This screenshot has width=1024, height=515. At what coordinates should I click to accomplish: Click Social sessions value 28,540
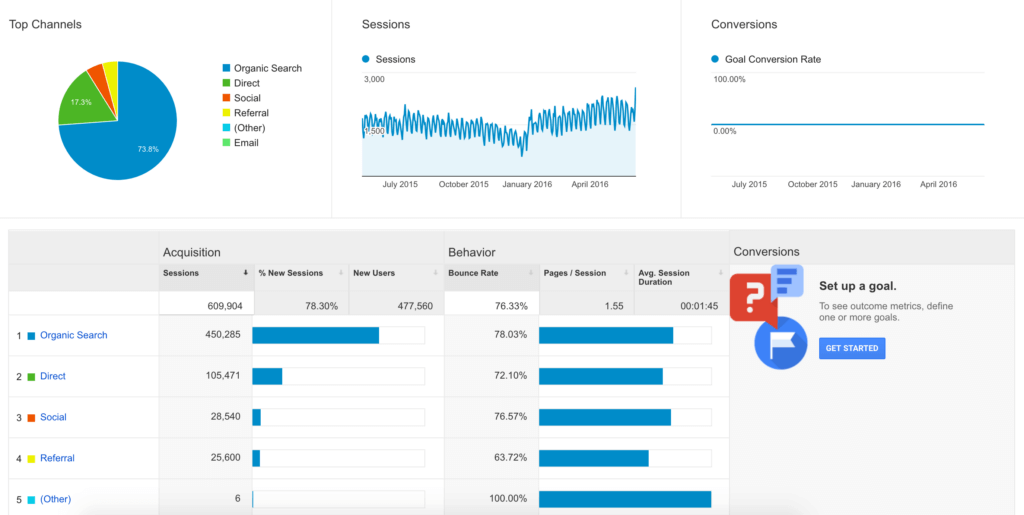pyautogui.click(x=225, y=417)
